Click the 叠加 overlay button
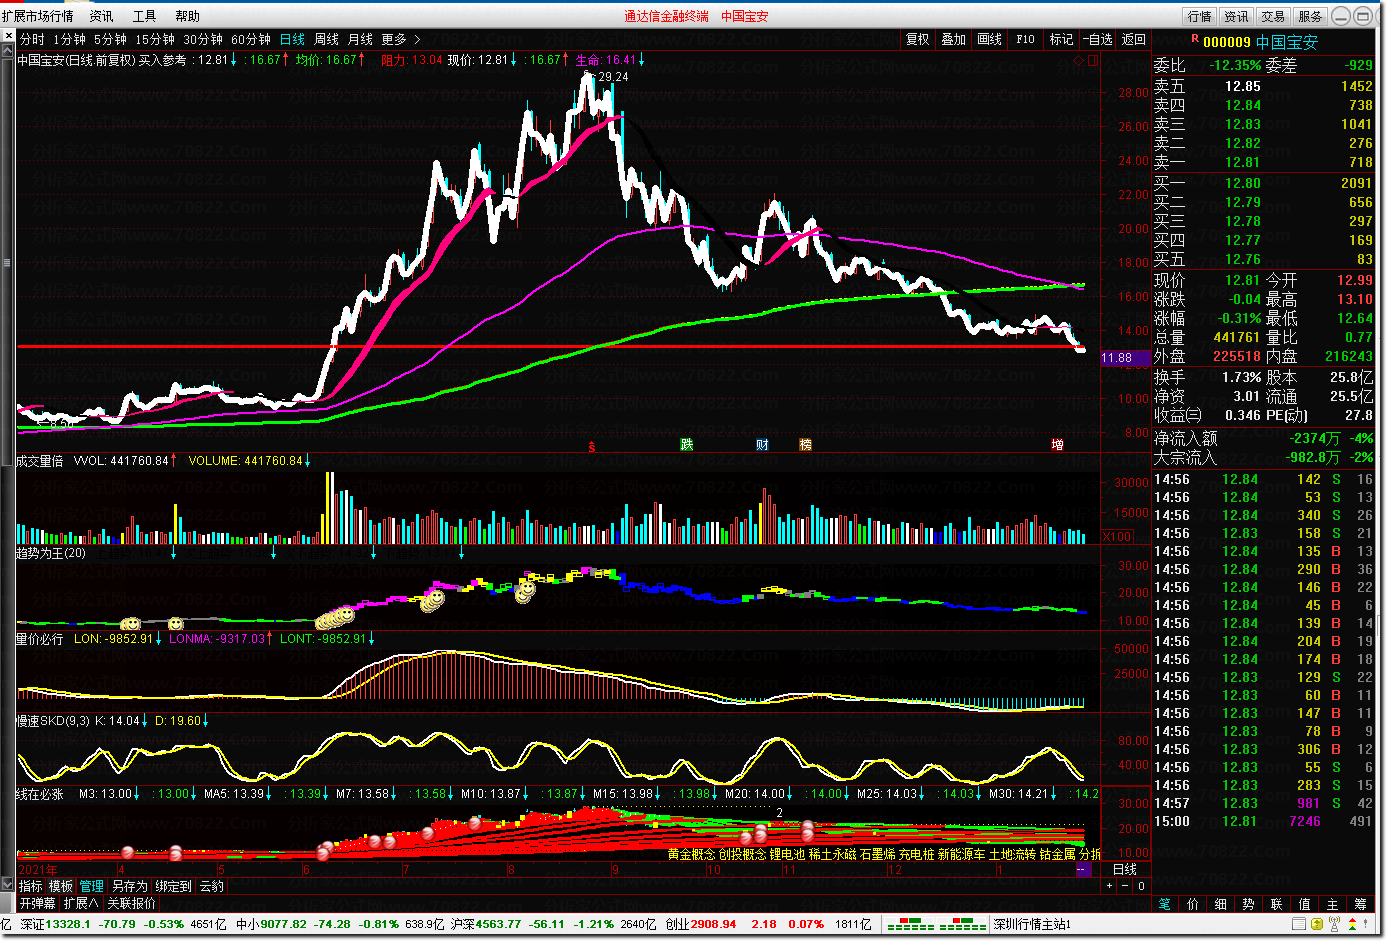 pos(954,39)
